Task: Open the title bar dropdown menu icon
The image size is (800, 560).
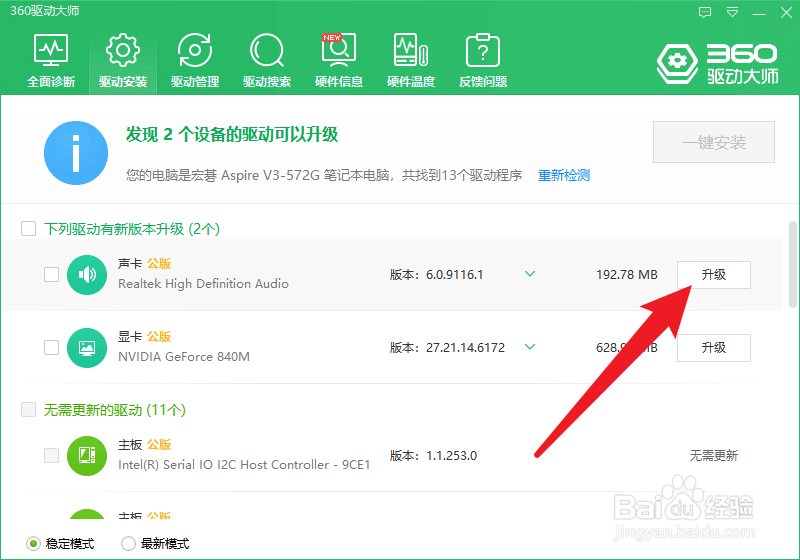Action: [x=732, y=12]
